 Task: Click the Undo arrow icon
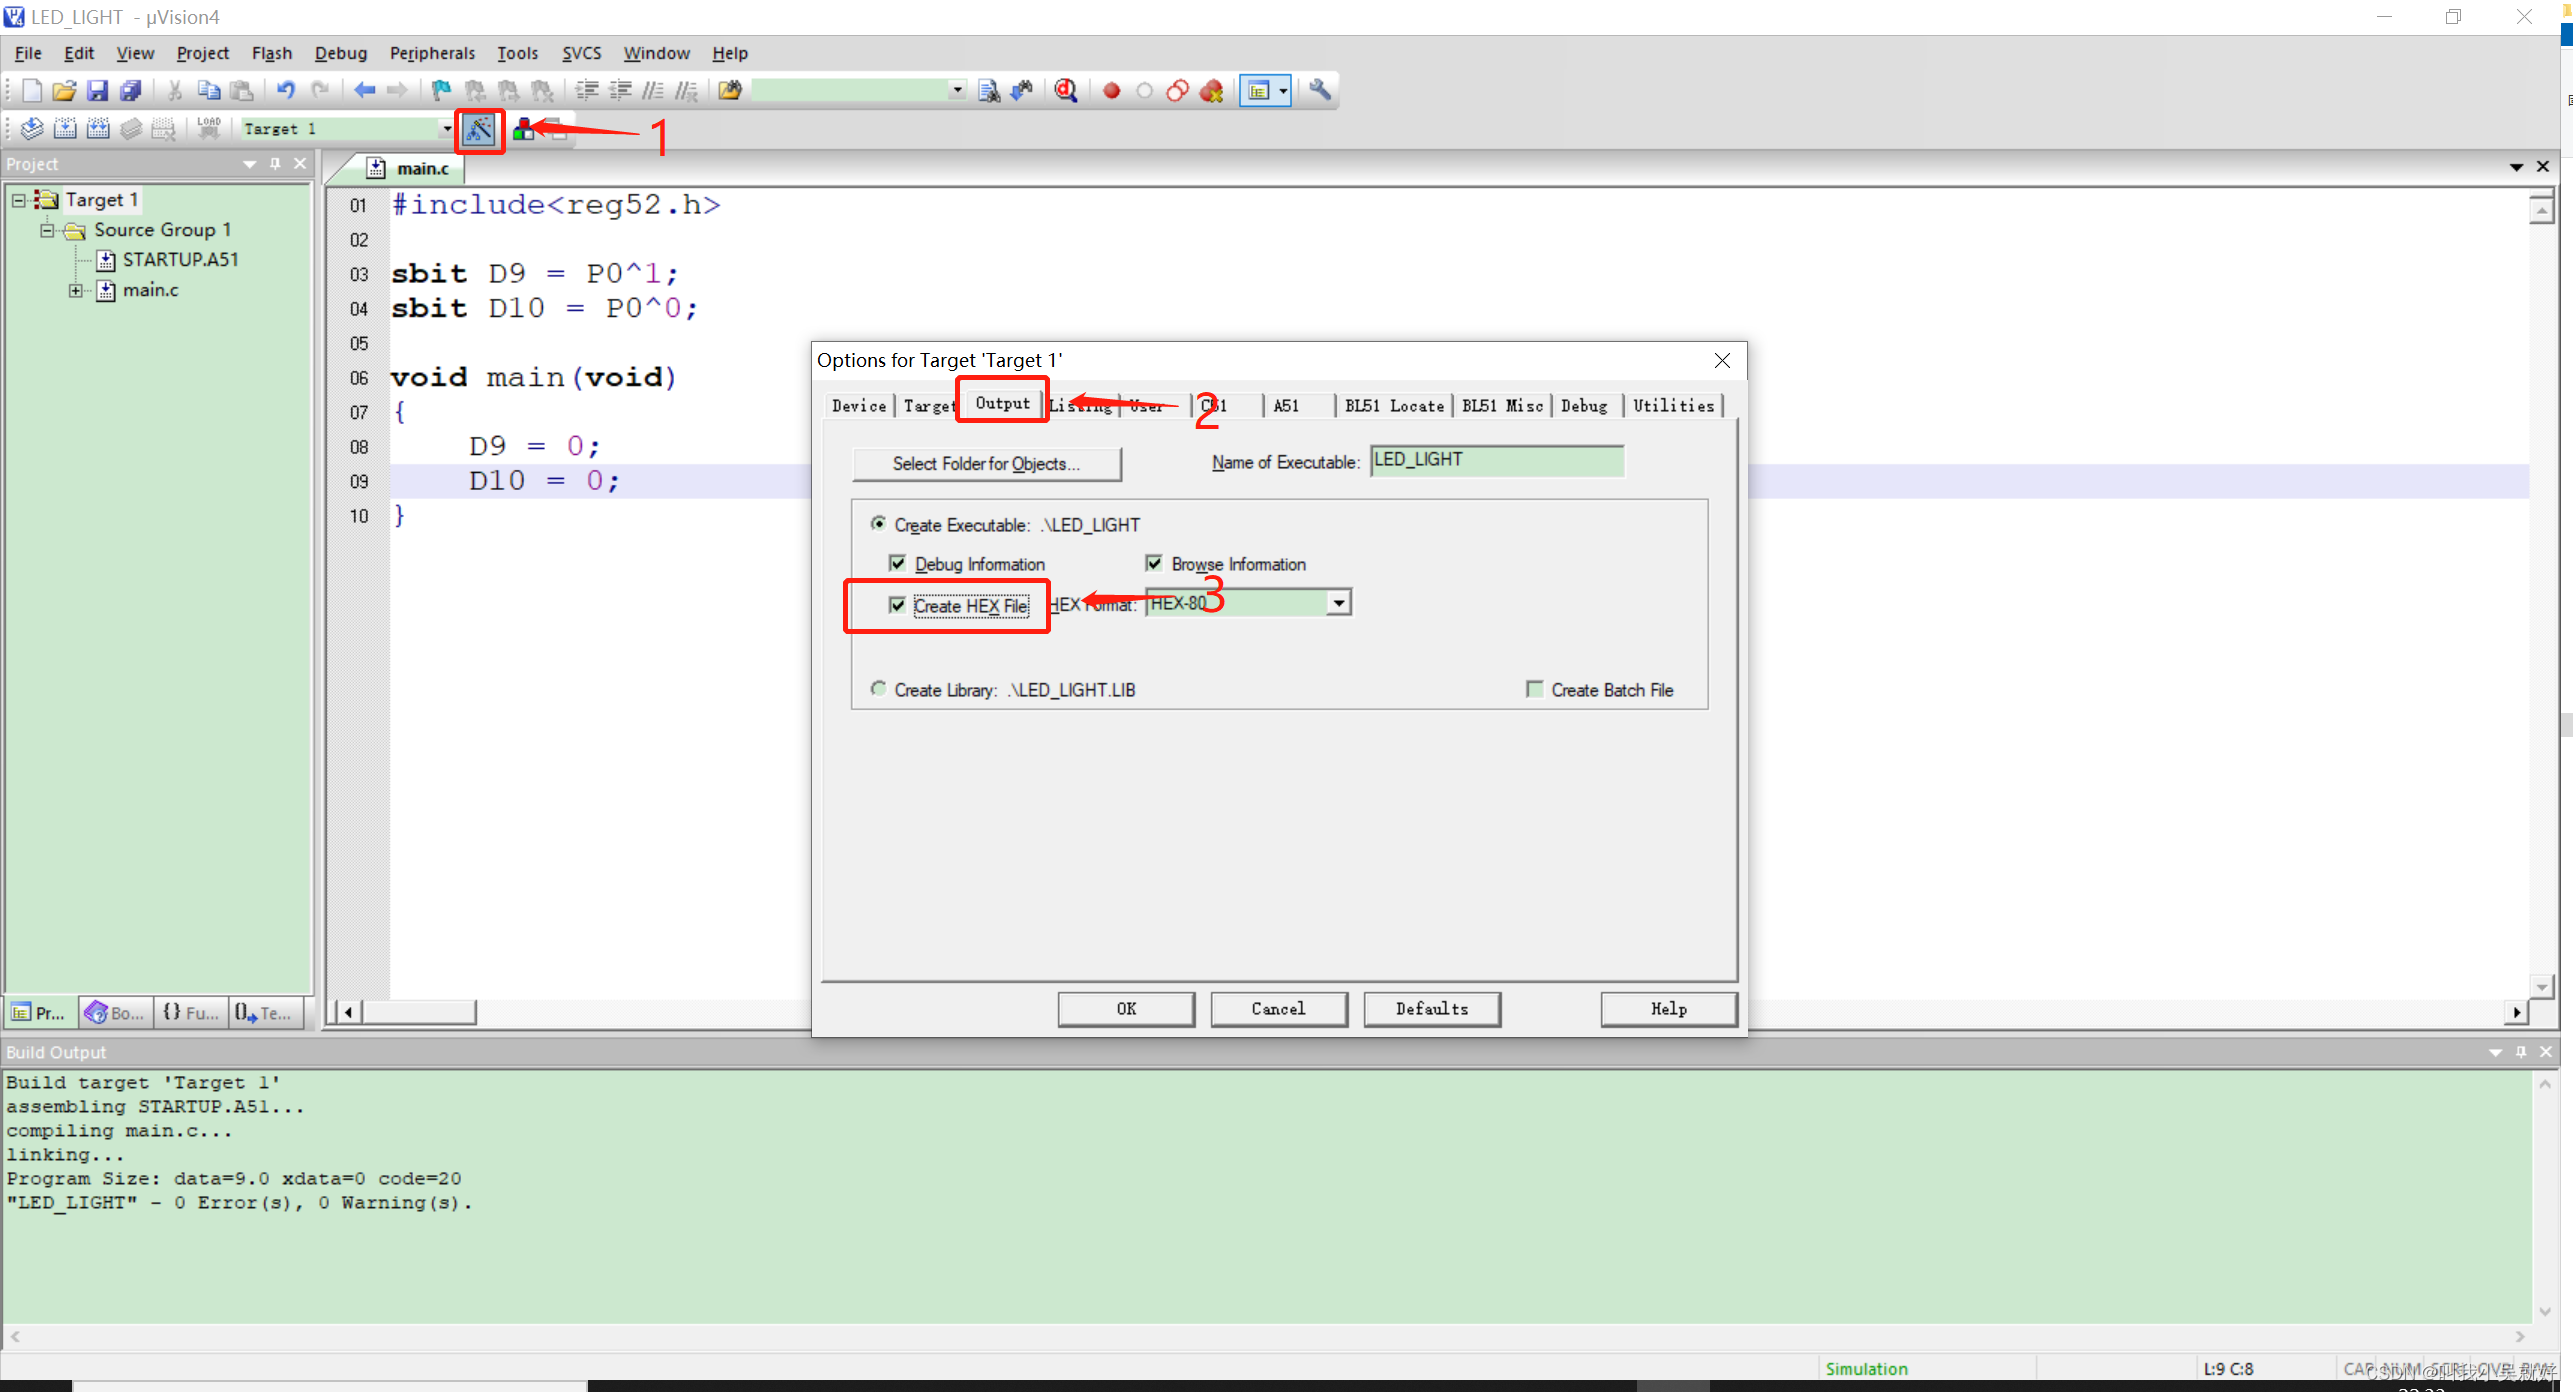pos(286,91)
